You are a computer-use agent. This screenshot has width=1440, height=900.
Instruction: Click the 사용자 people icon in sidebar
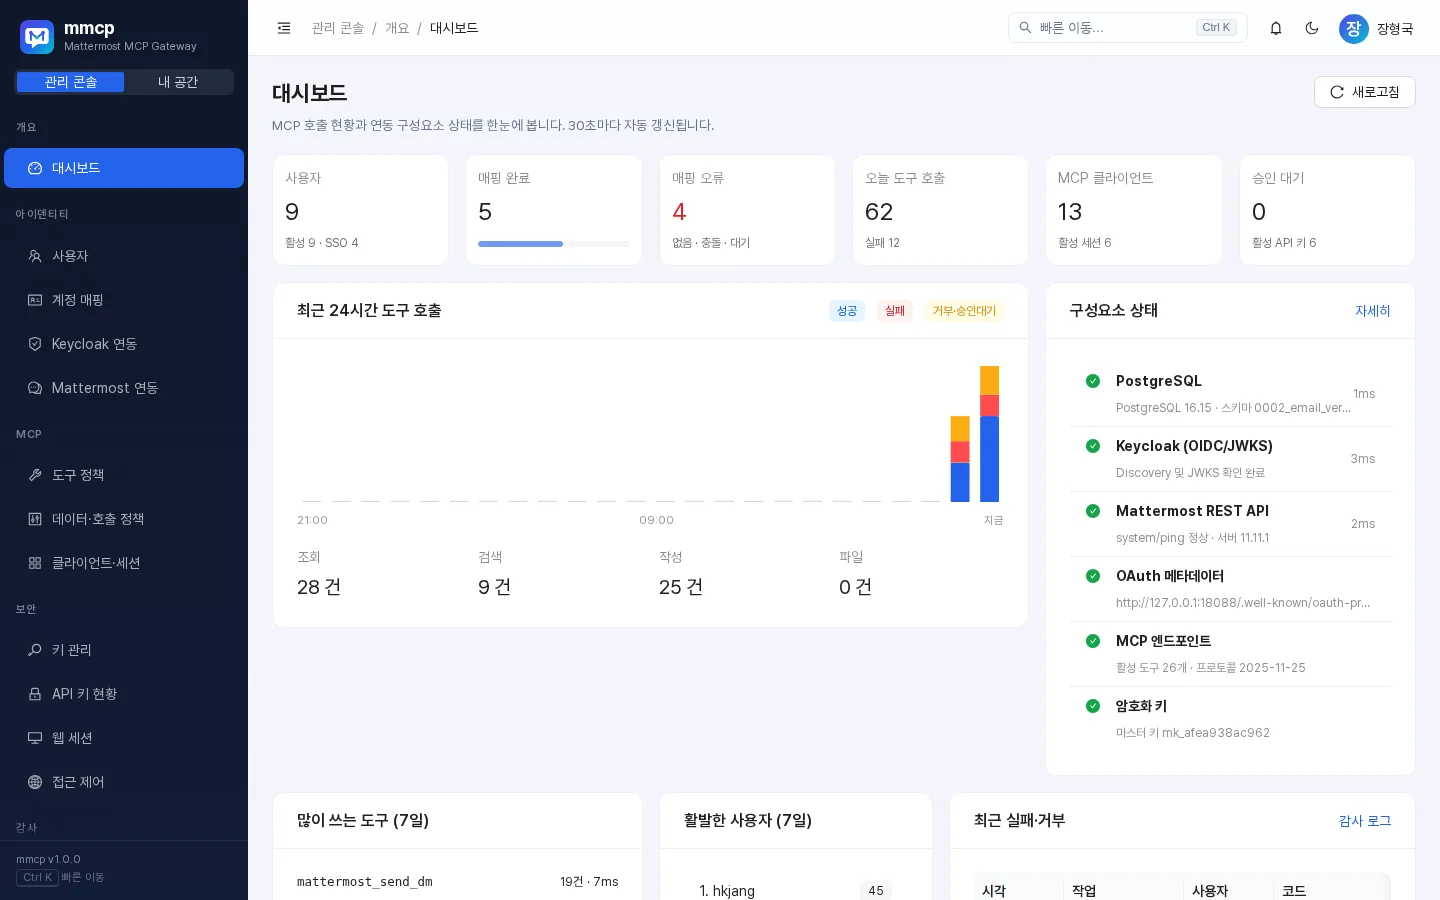[x=35, y=256]
